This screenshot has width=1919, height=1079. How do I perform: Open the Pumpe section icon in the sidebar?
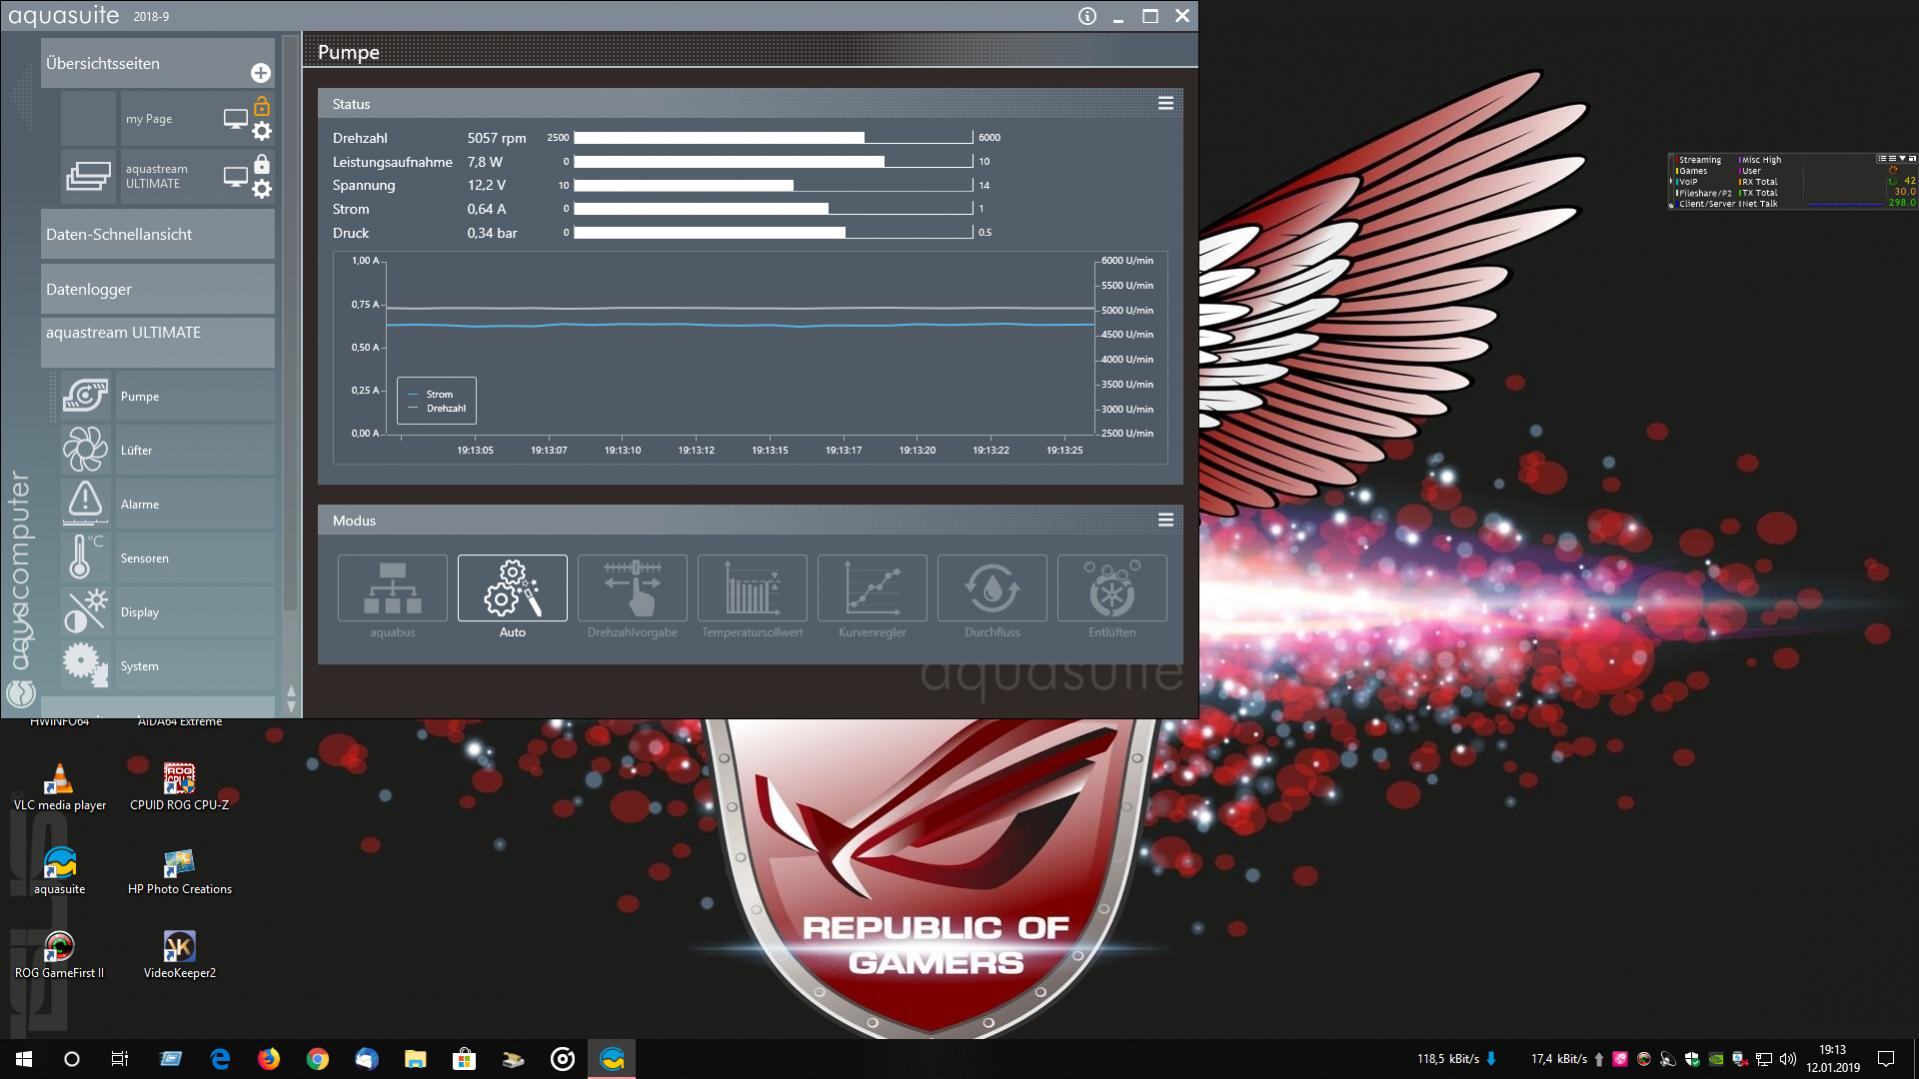click(85, 396)
